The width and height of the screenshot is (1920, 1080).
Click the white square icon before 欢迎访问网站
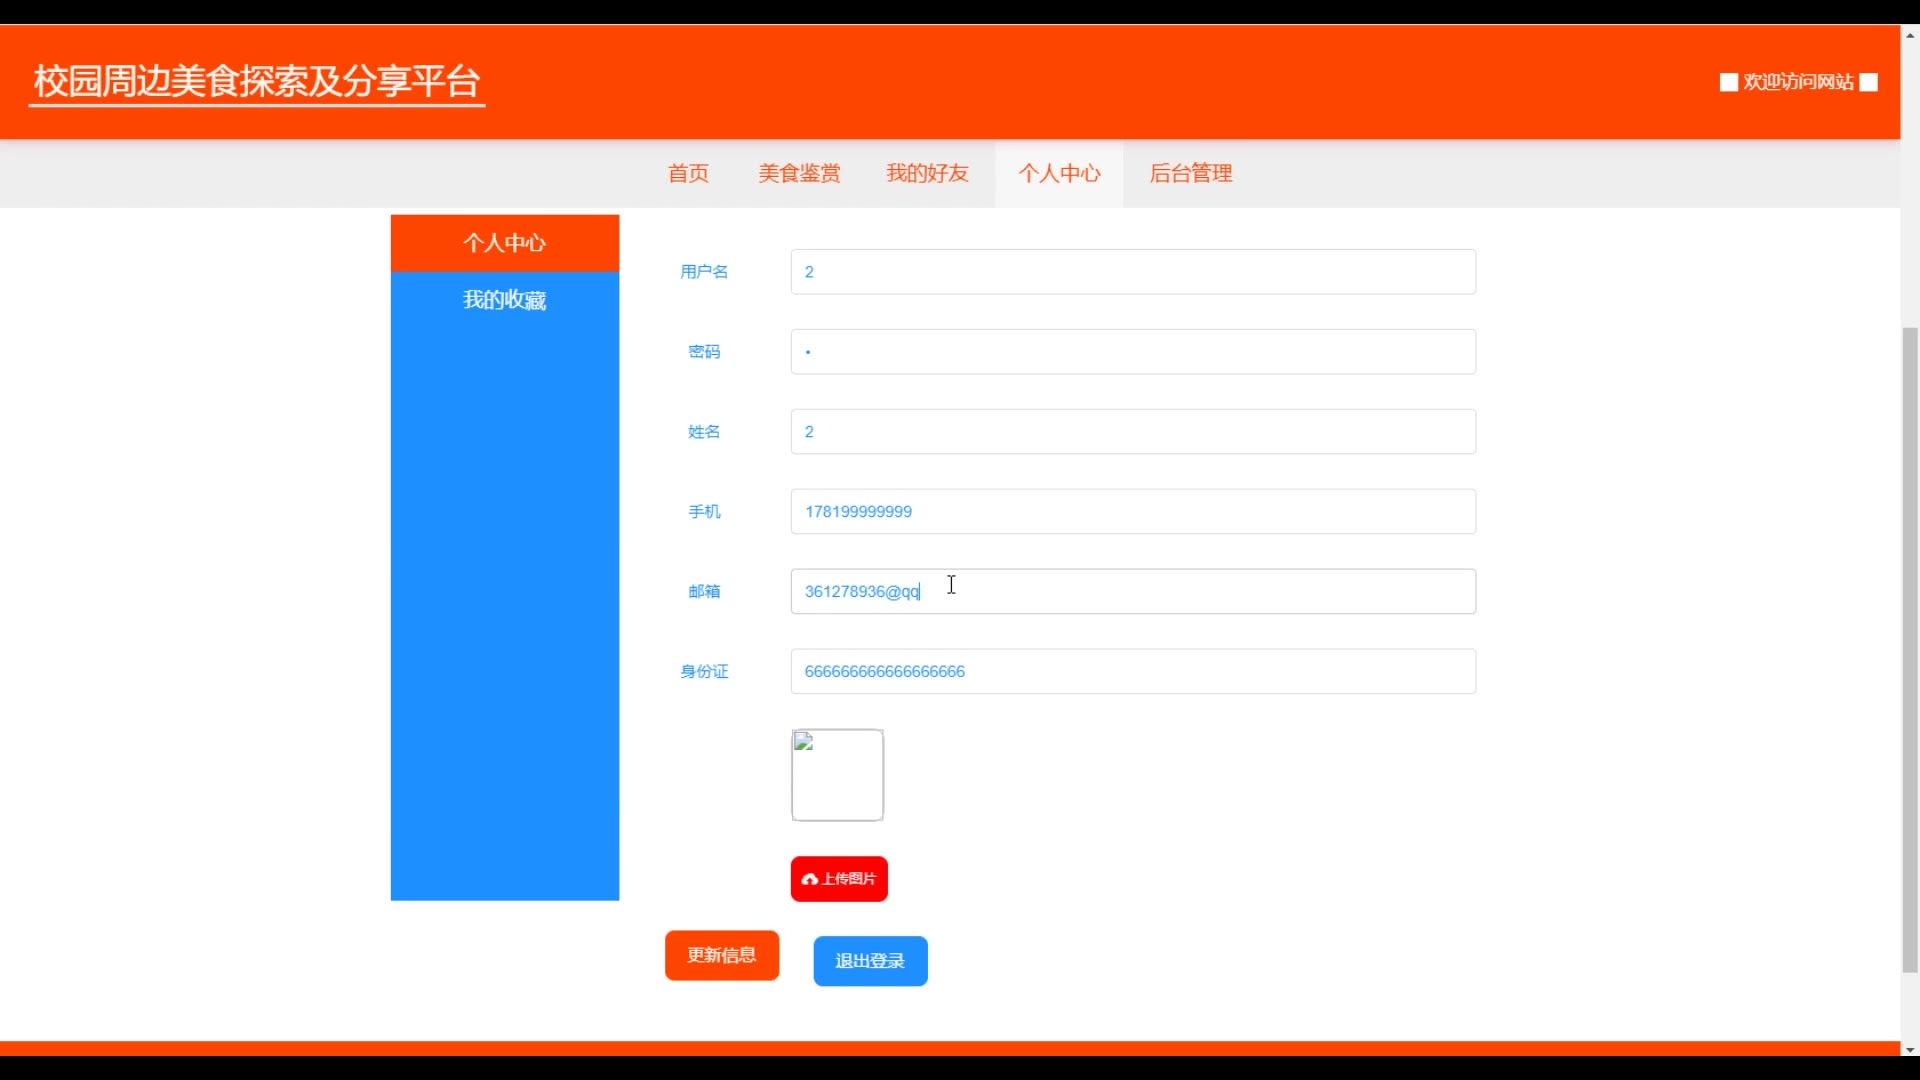coord(1728,82)
